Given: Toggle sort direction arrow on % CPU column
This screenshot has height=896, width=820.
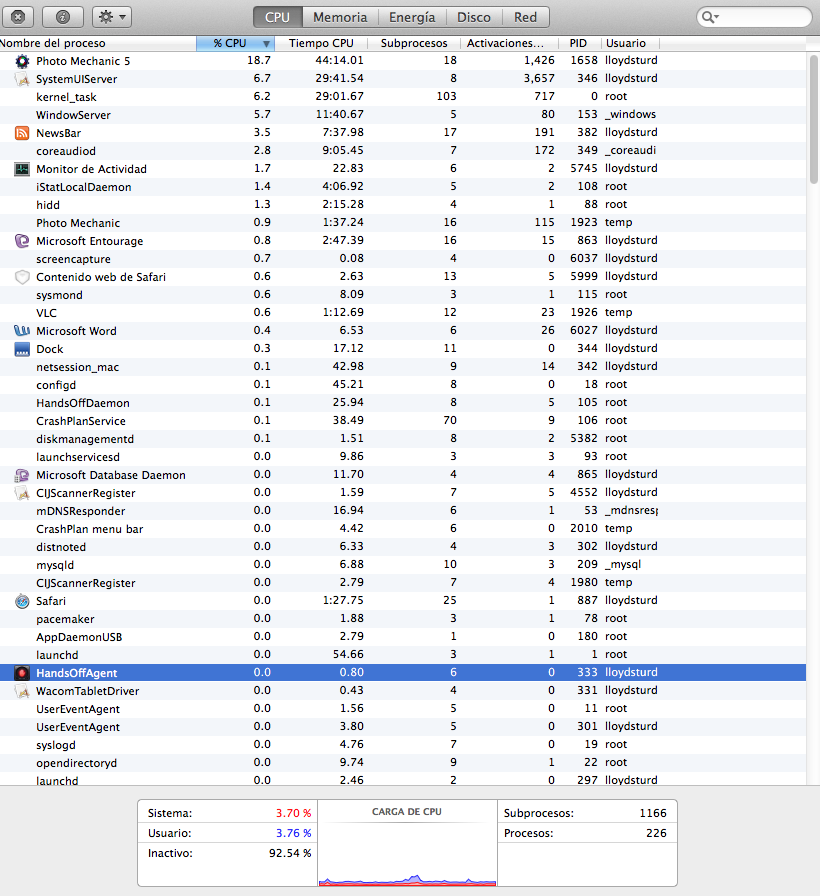Looking at the screenshot, I should coord(266,43).
